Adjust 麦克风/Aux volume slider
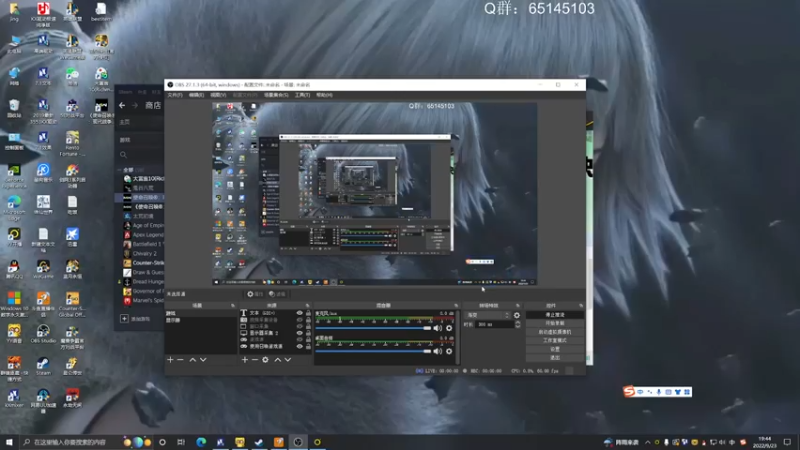This screenshot has height=450, width=800. 373,328
